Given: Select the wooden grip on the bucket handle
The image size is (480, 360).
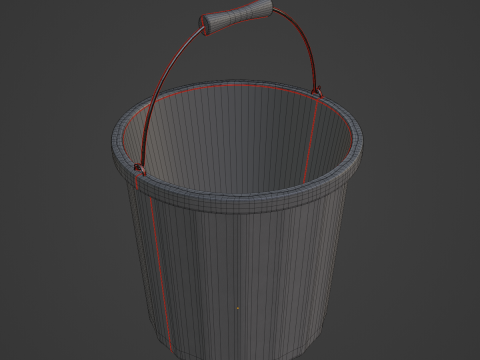Looking at the screenshot, I should pyautogui.click(x=236, y=16).
